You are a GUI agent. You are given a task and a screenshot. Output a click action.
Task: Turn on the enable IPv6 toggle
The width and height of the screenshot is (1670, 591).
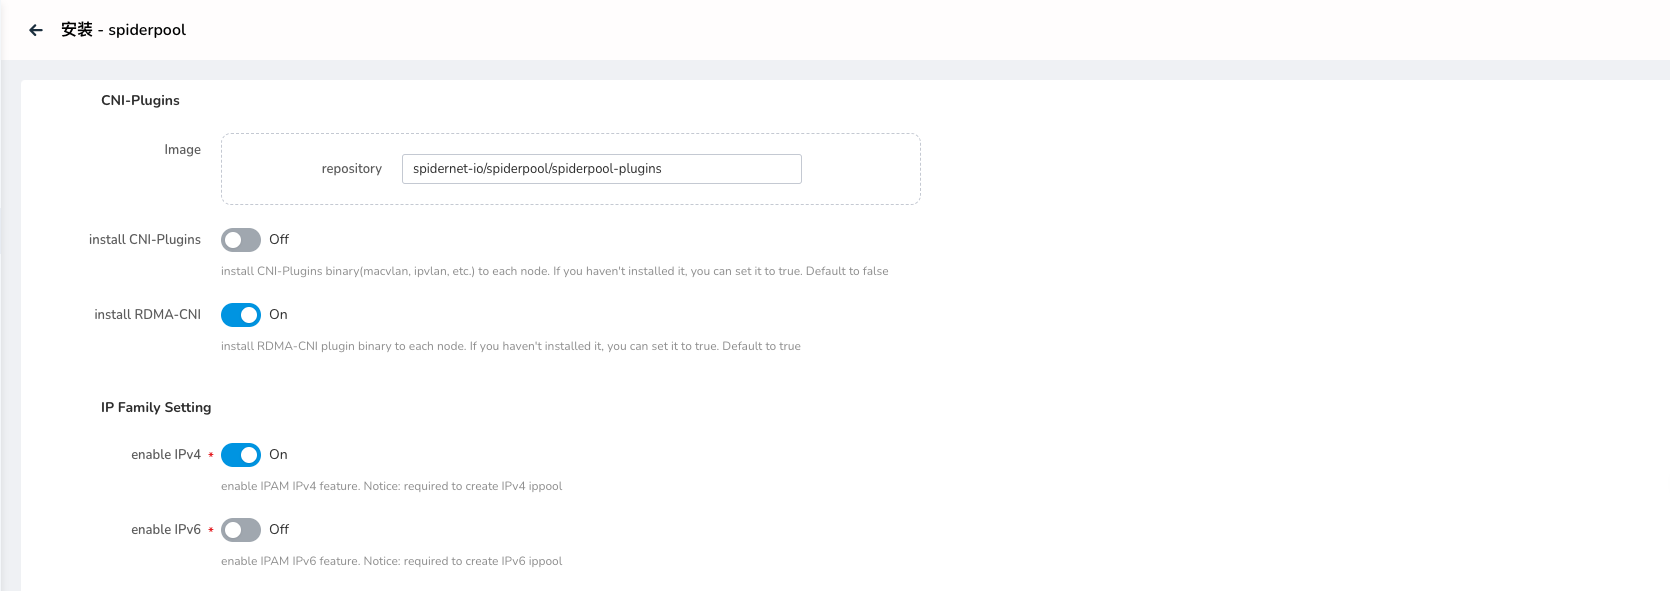click(x=241, y=530)
